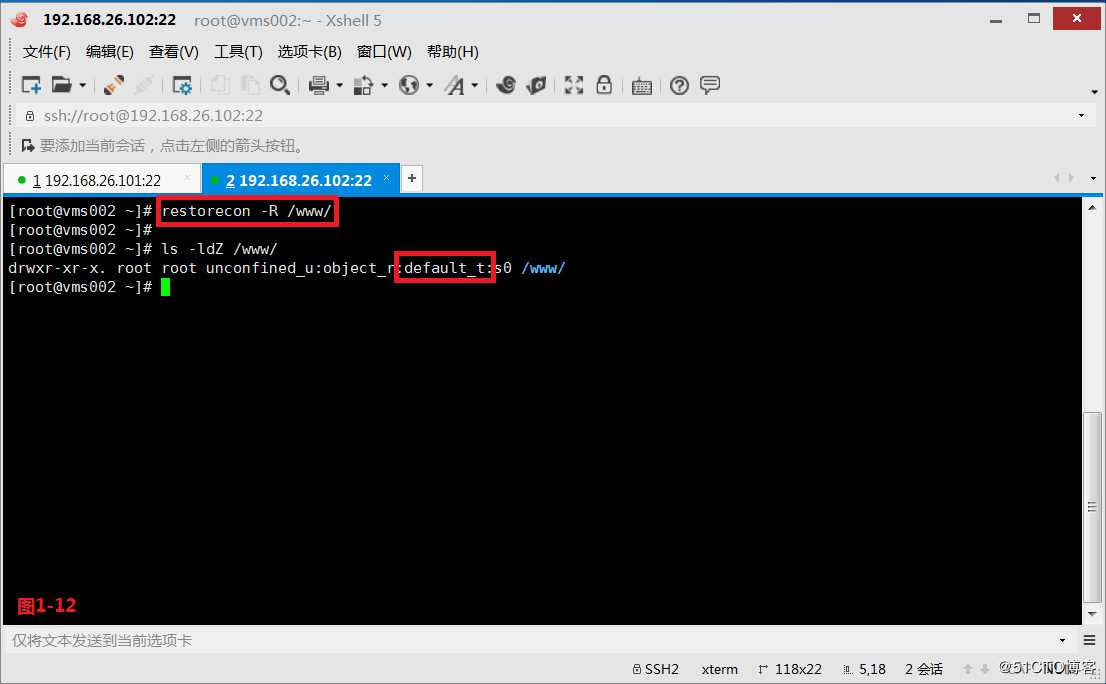Click the 2 会话 session count
Viewport: 1106px width, 684px height.
pos(924,669)
